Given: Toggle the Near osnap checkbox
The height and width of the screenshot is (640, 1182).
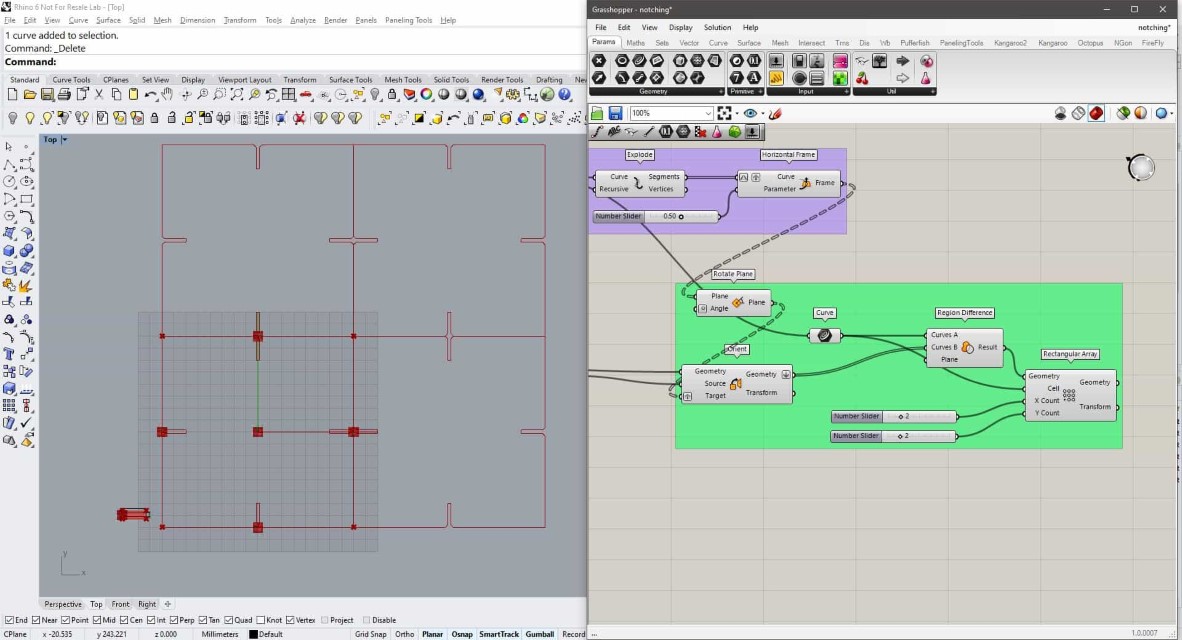Looking at the screenshot, I should (36, 620).
